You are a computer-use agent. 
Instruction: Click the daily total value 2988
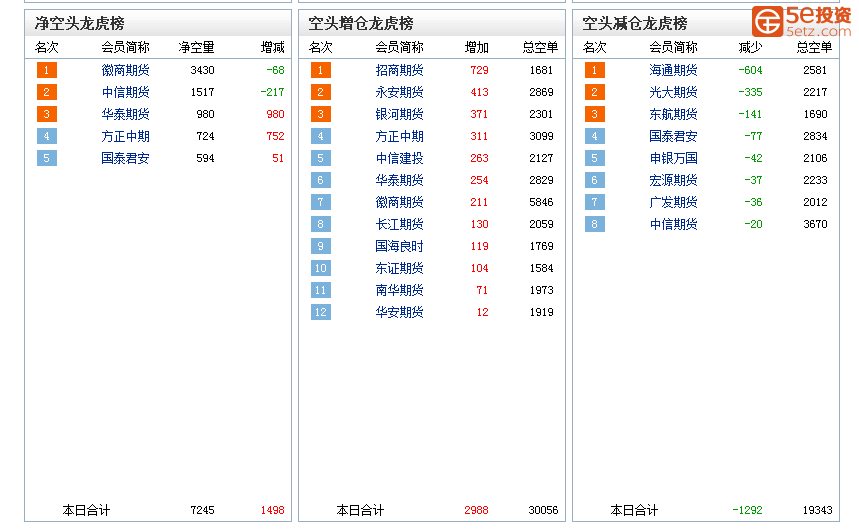pyautogui.click(x=476, y=510)
